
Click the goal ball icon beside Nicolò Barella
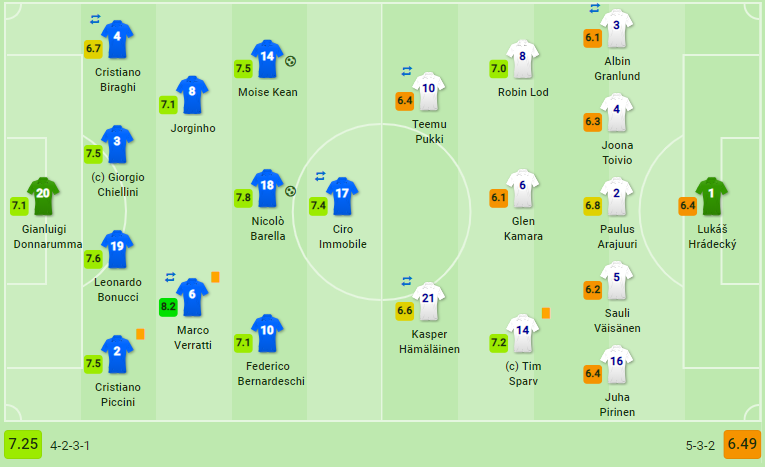coord(291,191)
